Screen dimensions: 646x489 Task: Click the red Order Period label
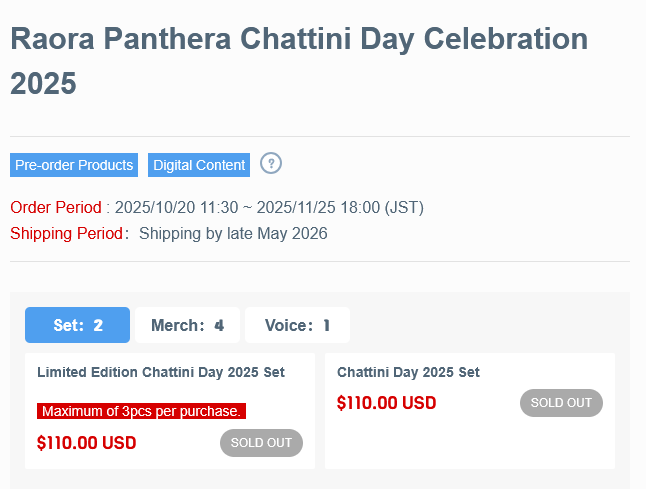[56, 208]
